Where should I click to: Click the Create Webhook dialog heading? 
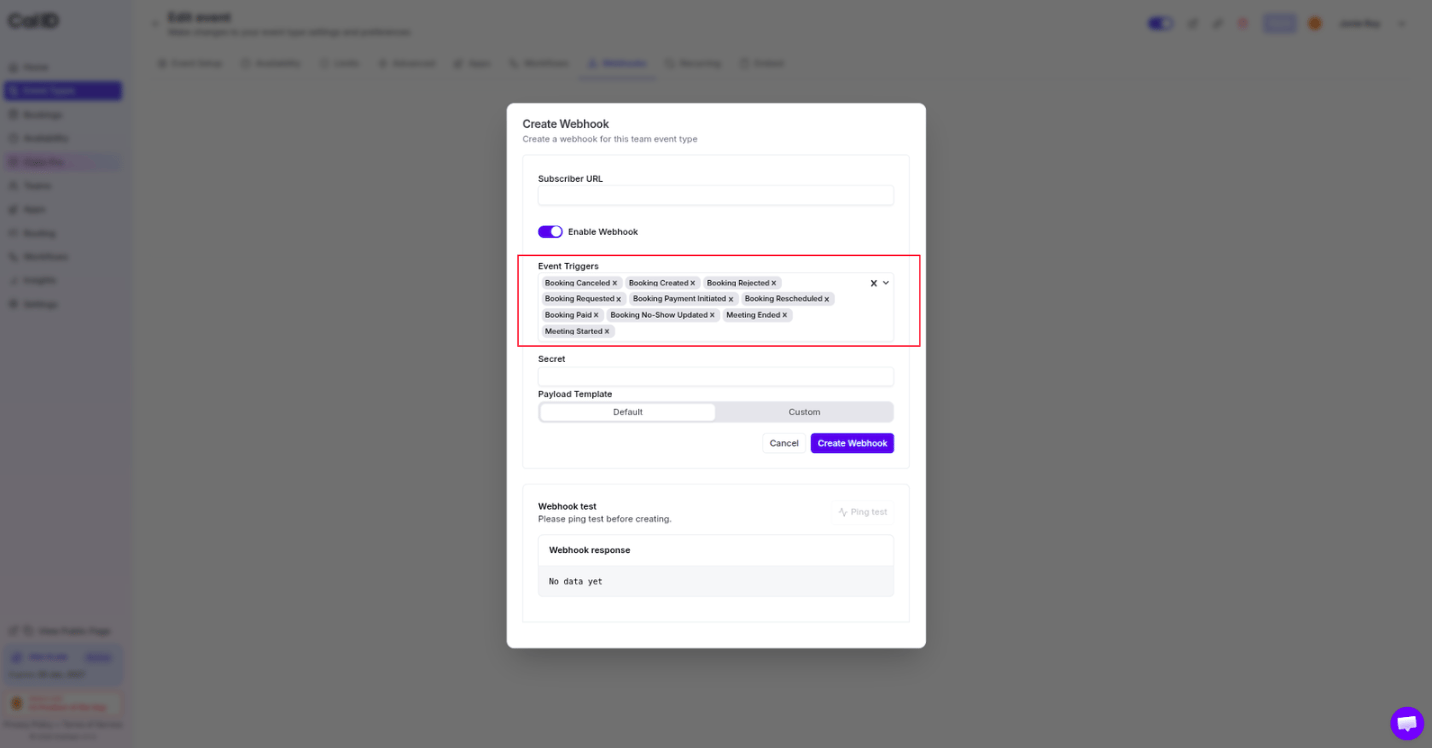(566, 124)
